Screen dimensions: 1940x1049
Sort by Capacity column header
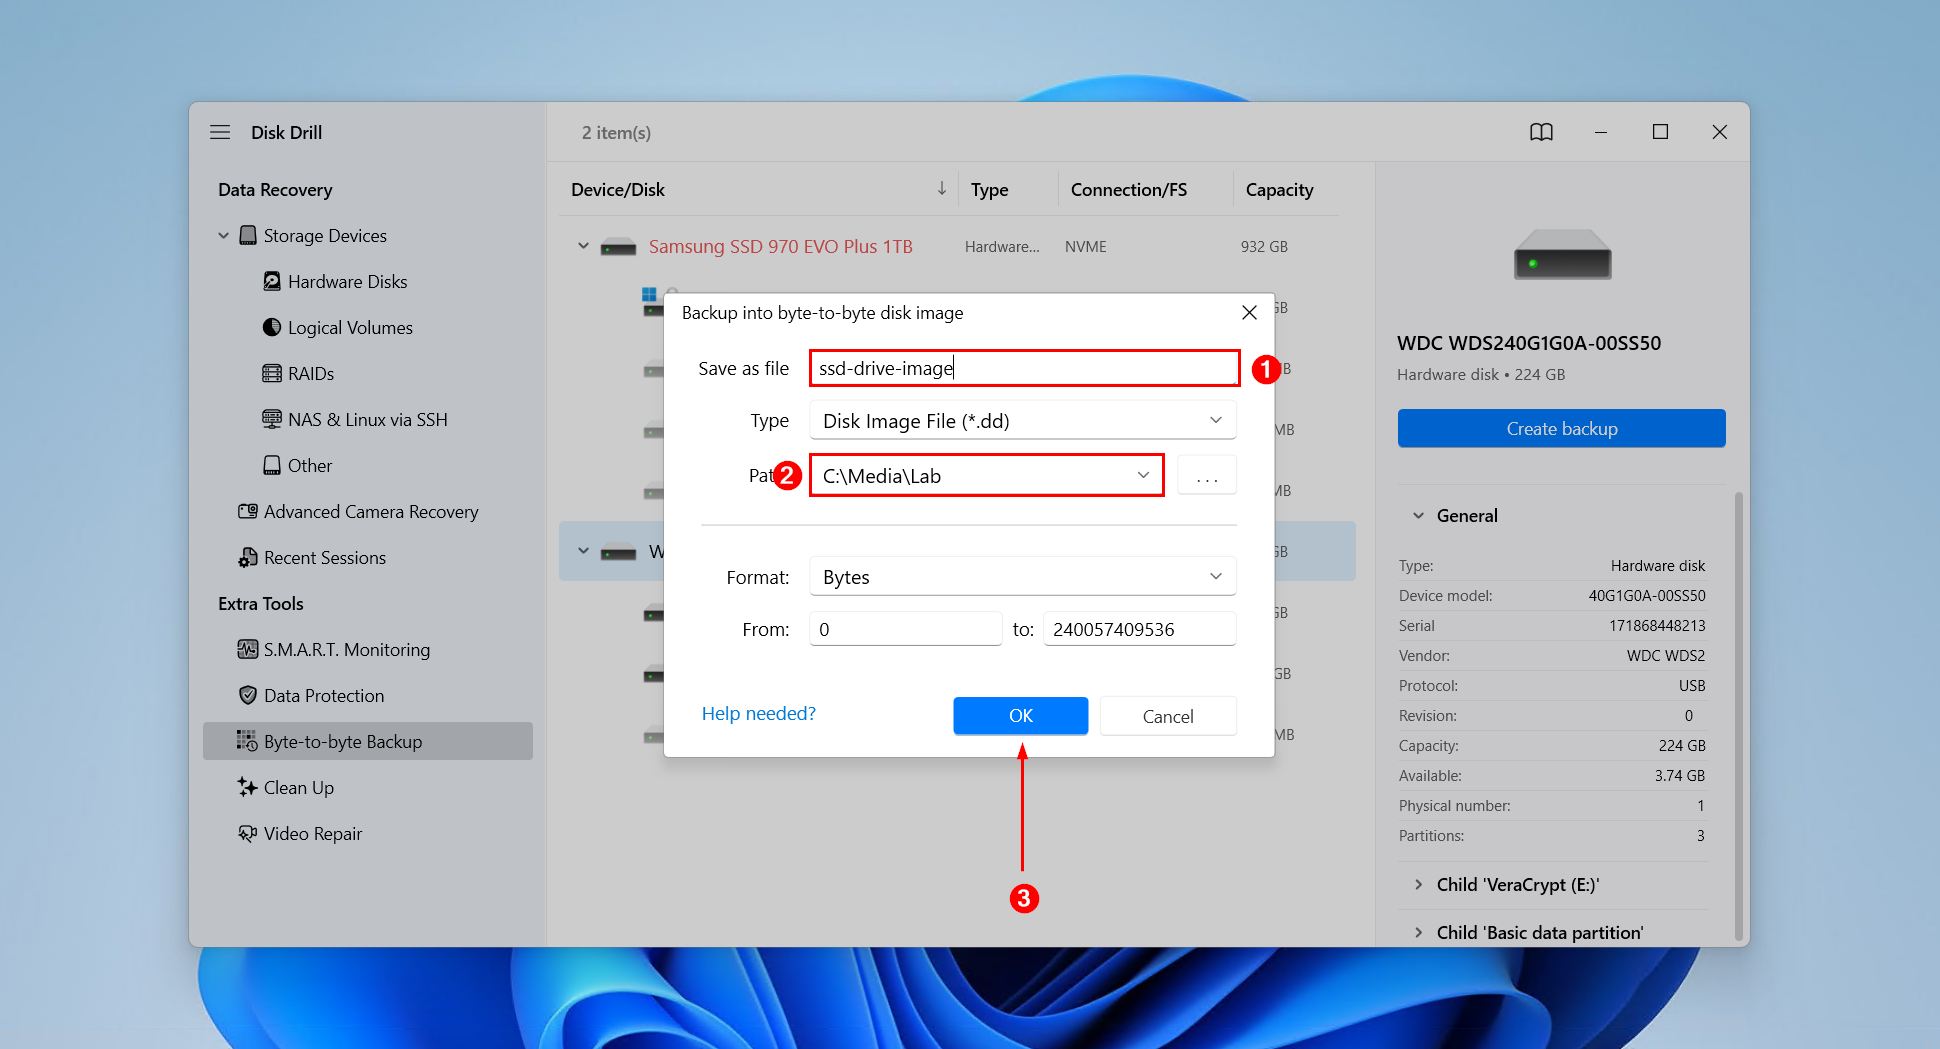click(1279, 189)
